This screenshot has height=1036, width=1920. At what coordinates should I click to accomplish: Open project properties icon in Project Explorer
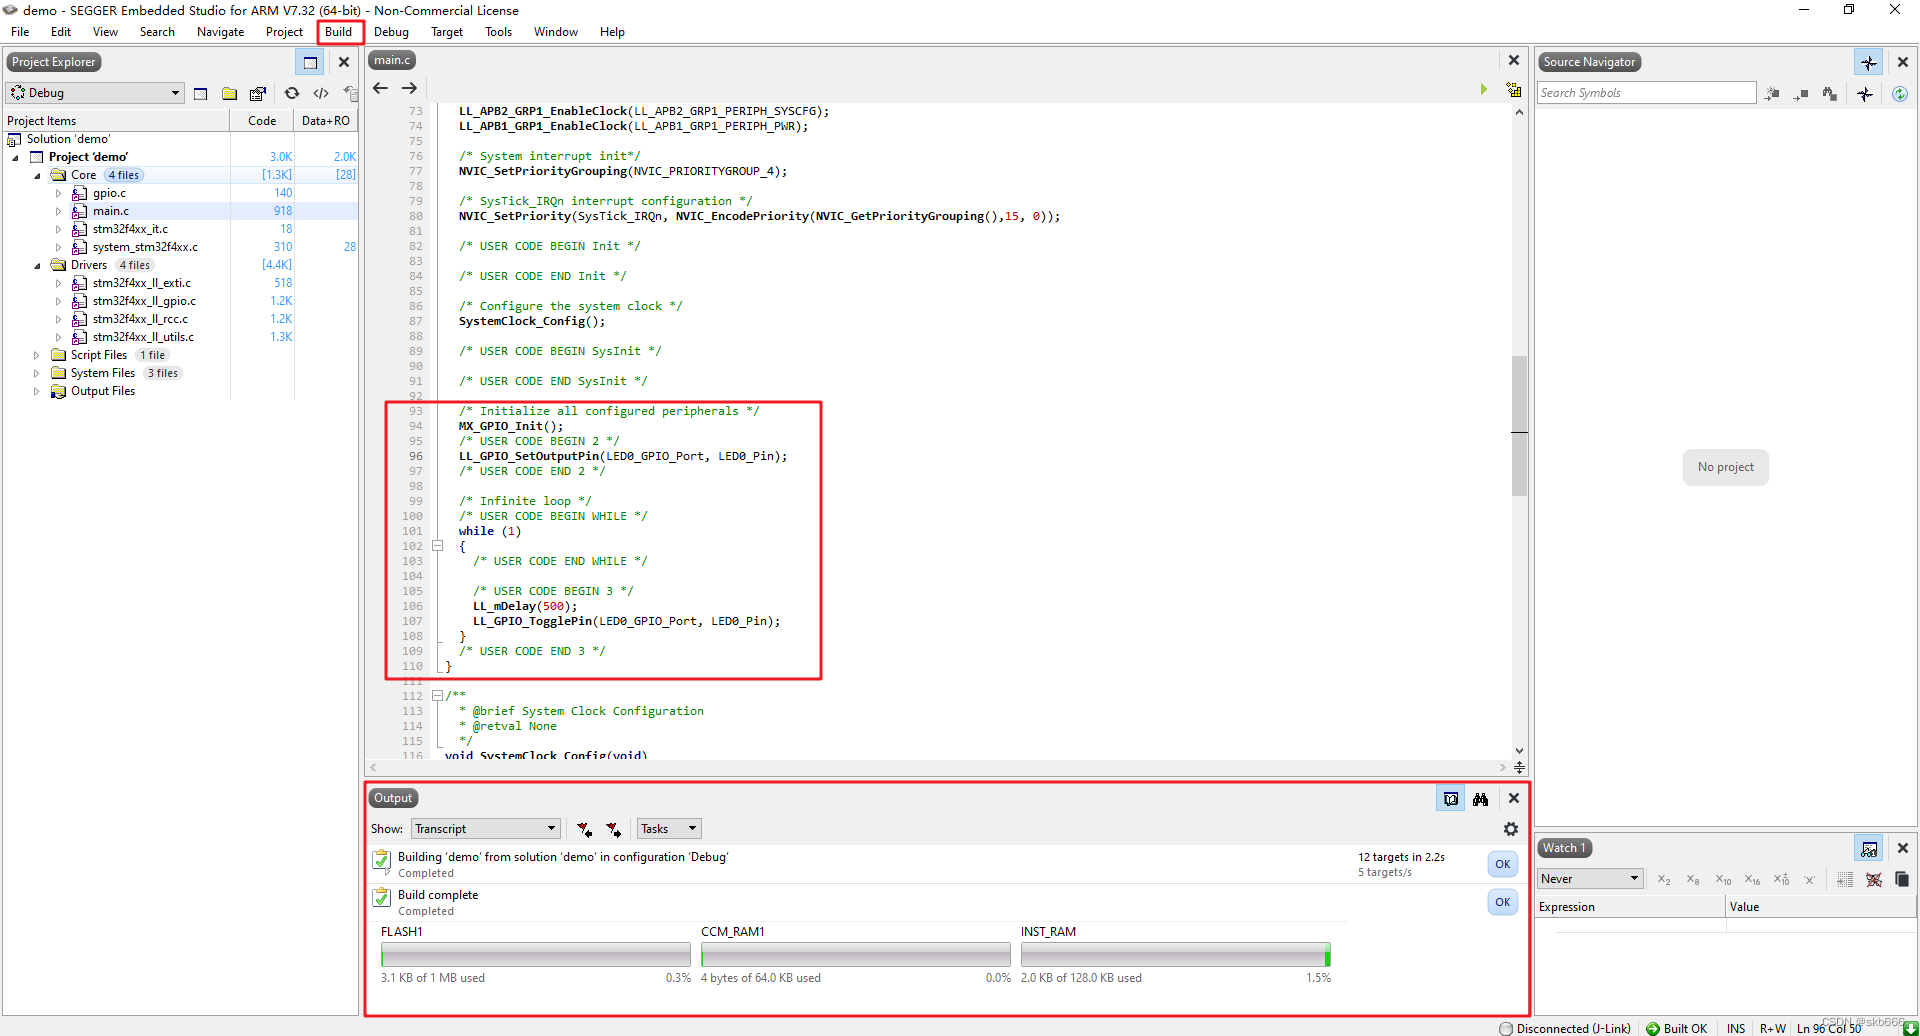(258, 93)
